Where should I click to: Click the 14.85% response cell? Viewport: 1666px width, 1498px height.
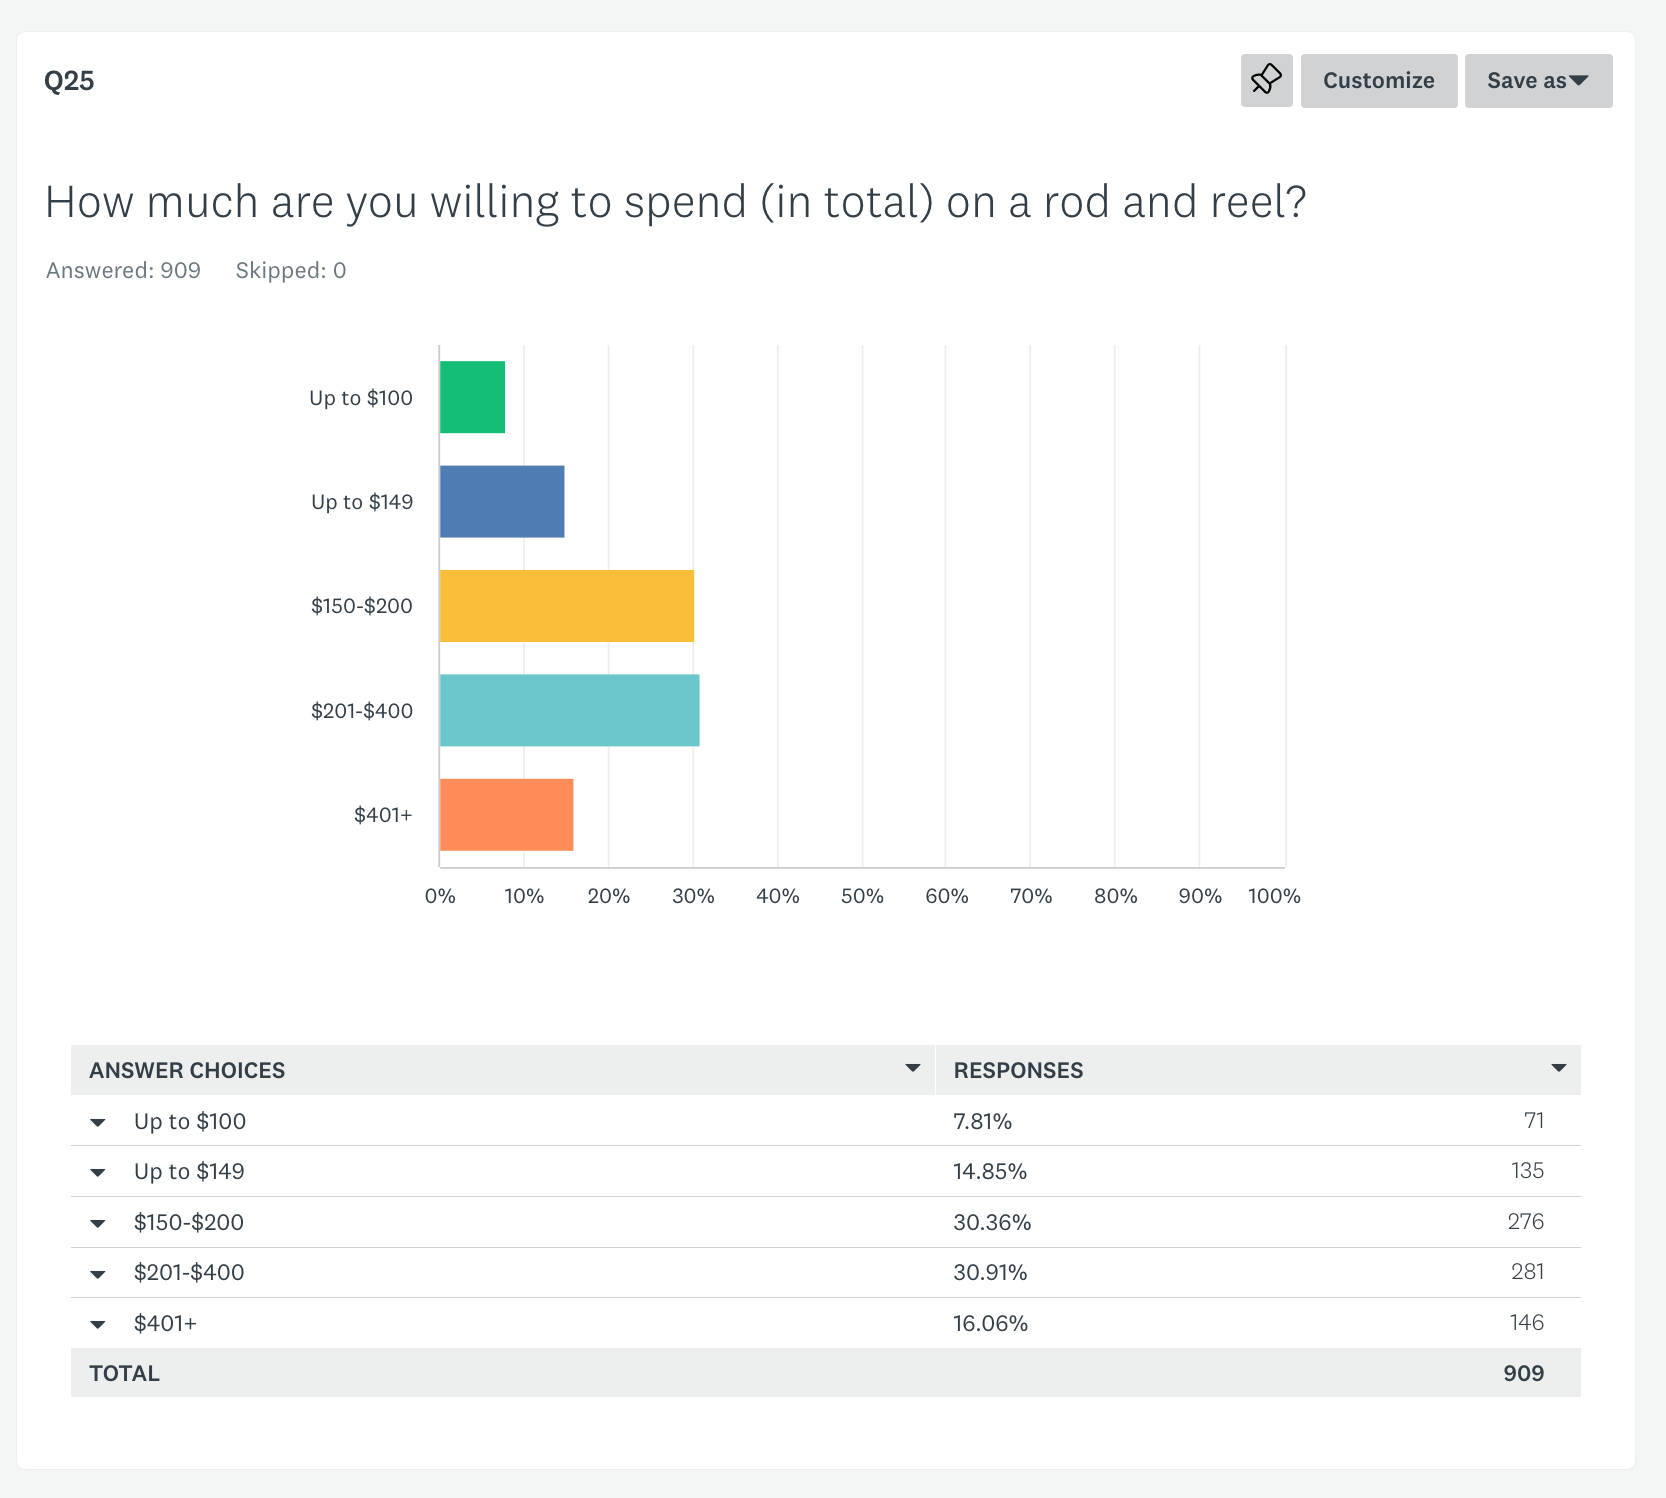point(990,1171)
